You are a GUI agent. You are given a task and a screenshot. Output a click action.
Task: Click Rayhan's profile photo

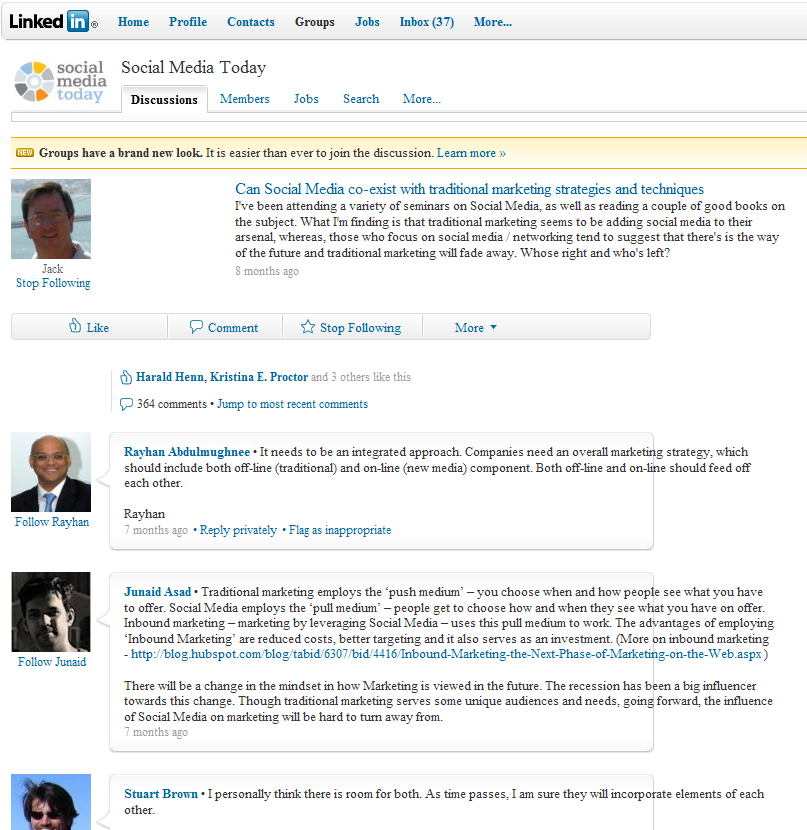51,472
